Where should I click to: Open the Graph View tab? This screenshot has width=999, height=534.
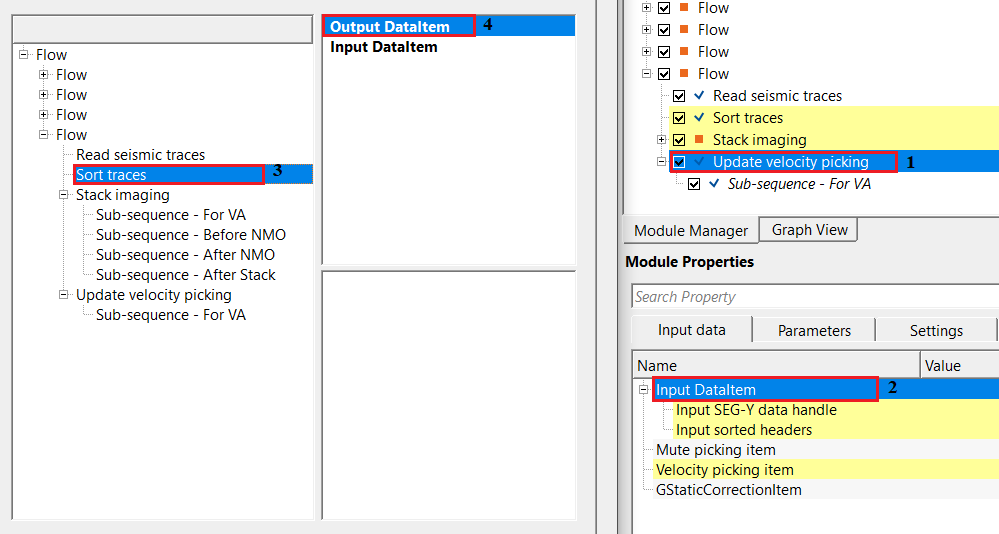[x=809, y=229]
